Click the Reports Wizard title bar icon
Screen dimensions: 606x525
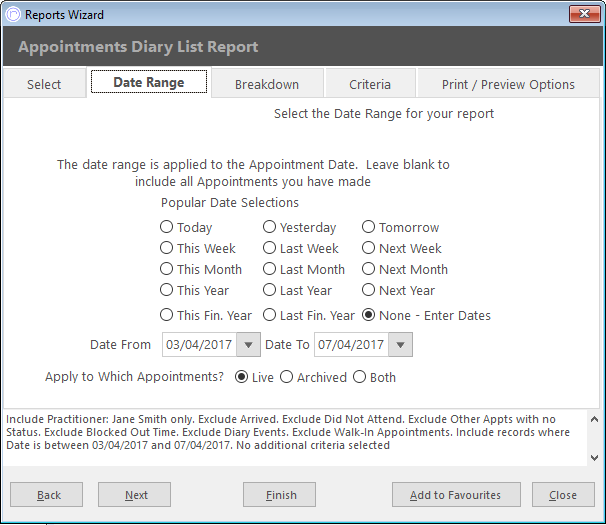(x=13, y=15)
